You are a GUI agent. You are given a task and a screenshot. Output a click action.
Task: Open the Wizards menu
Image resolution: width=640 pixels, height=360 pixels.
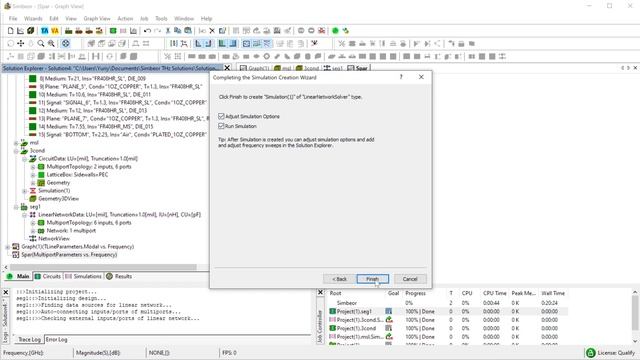[33, 18]
